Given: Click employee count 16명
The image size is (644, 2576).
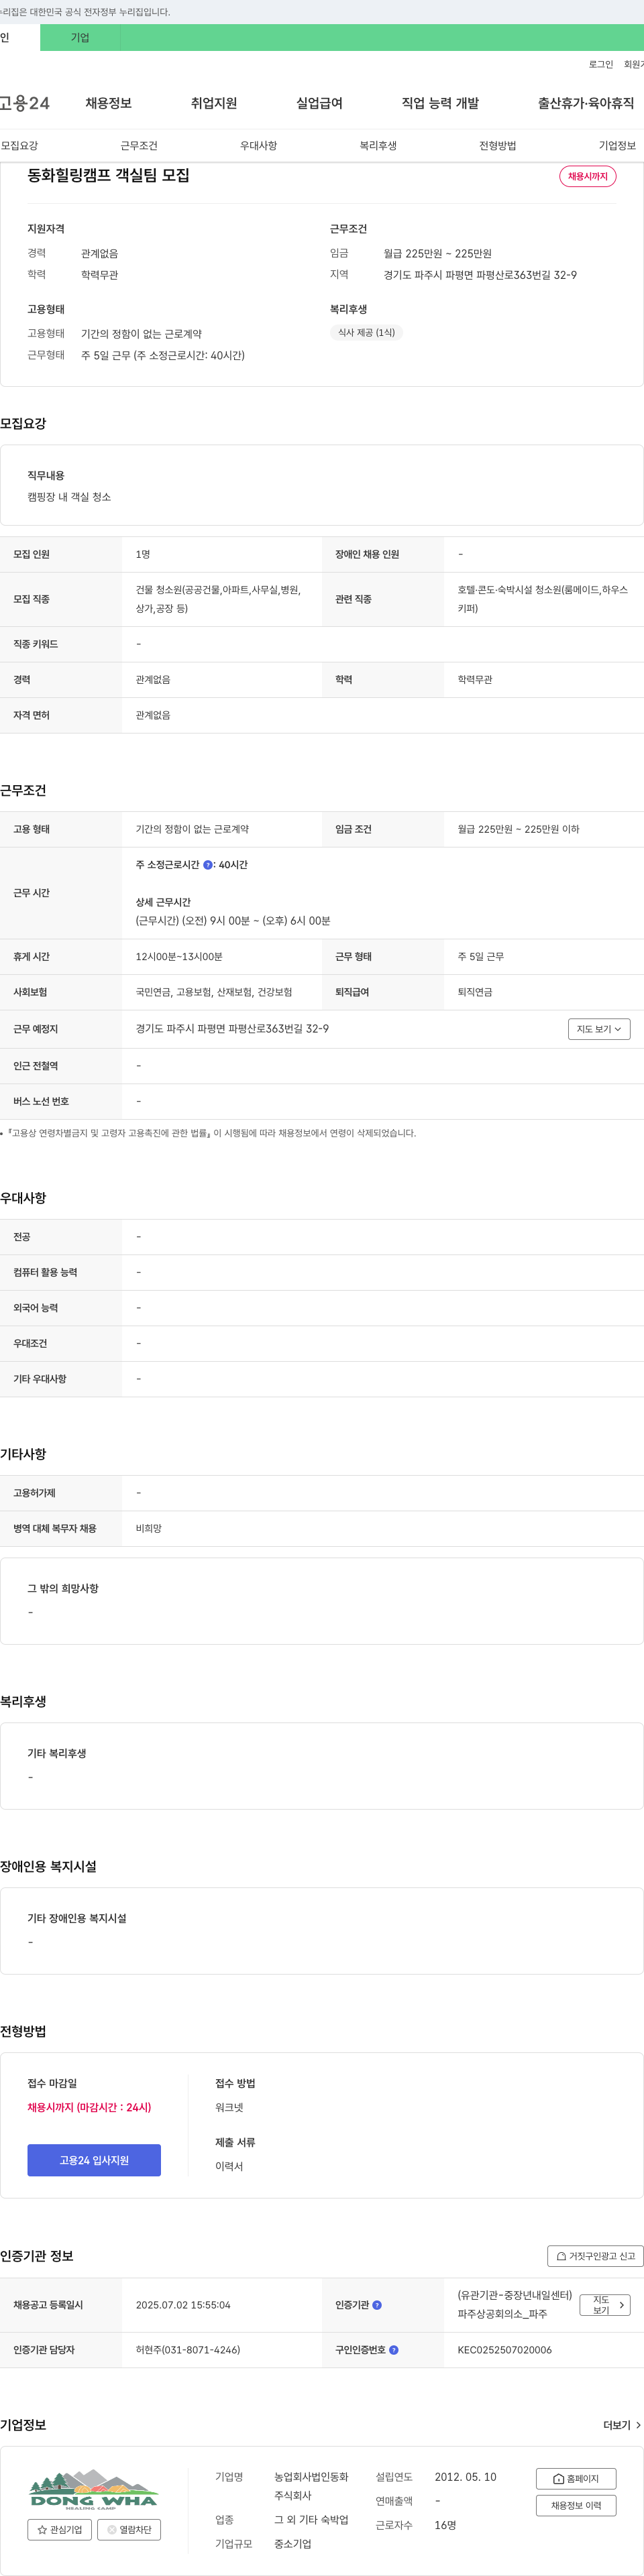Looking at the screenshot, I should click(x=446, y=2525).
